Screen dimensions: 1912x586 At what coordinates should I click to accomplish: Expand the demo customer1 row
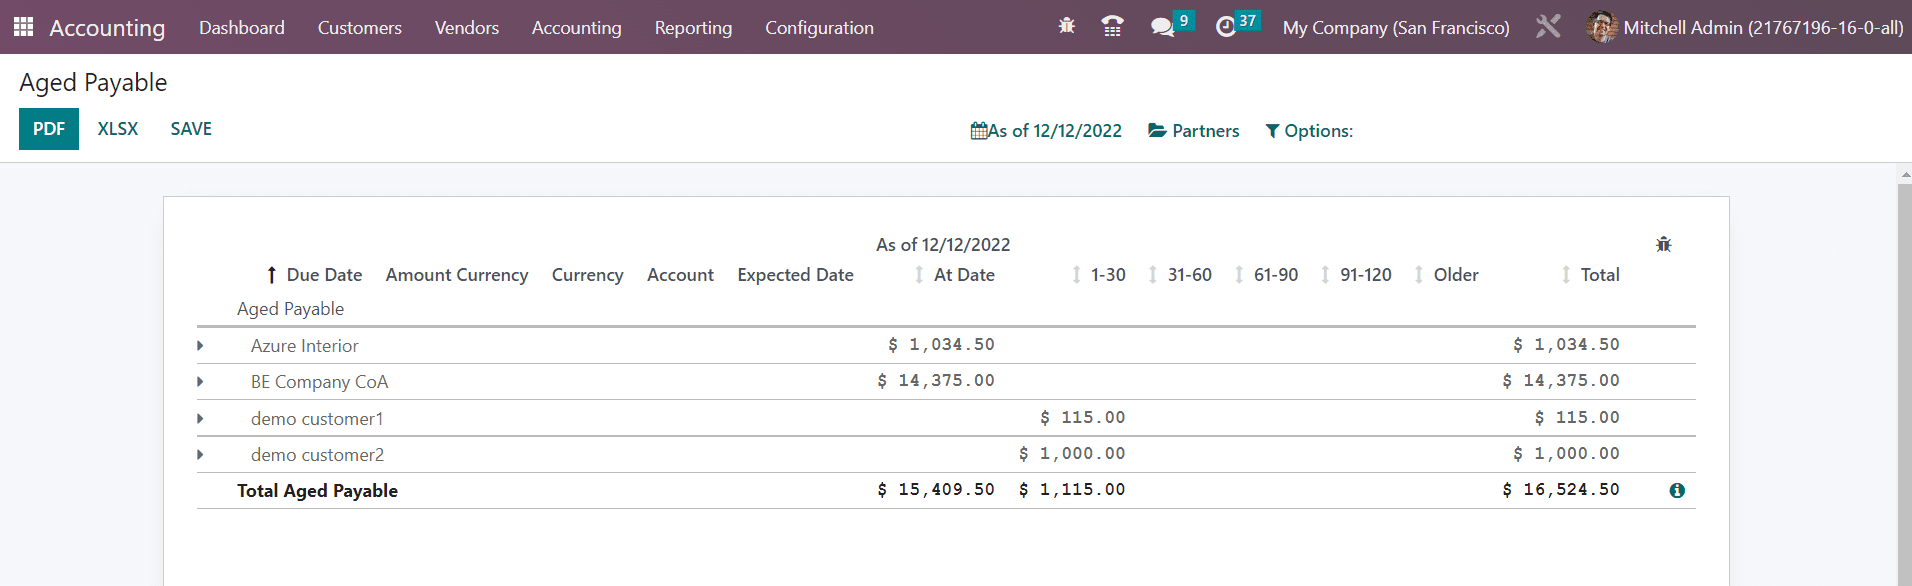200,419
